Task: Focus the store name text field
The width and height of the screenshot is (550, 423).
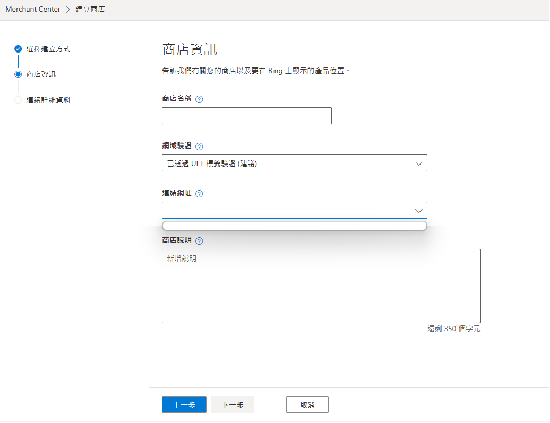Action: (247, 115)
